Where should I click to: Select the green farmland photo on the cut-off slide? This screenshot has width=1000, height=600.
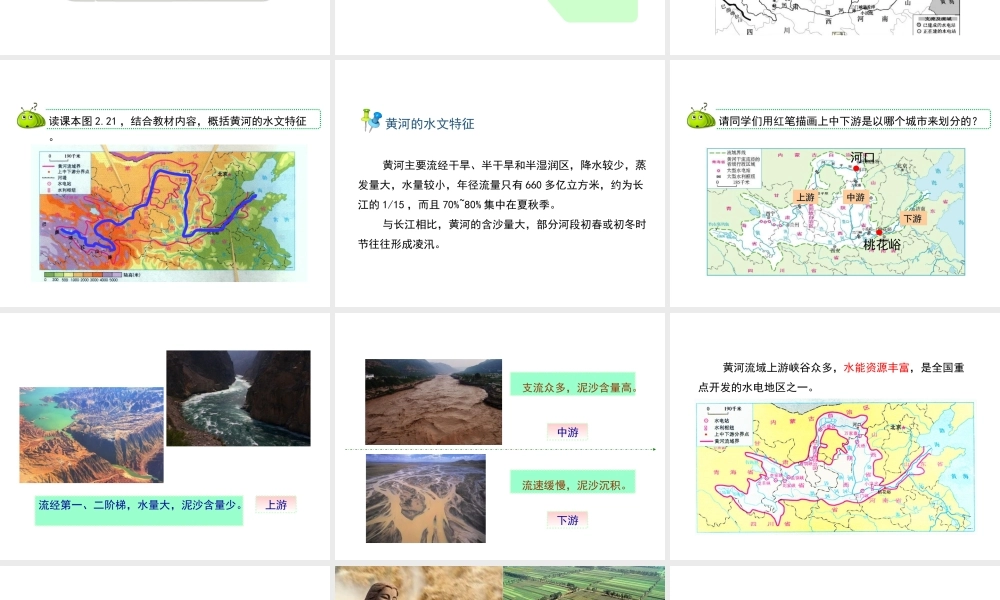tap(584, 583)
